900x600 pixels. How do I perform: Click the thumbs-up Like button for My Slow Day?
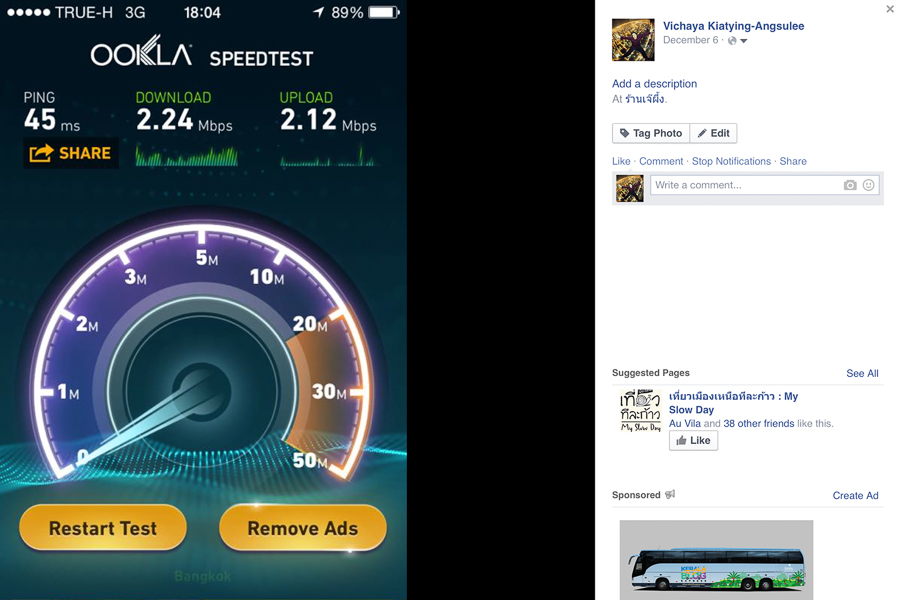[x=693, y=440]
